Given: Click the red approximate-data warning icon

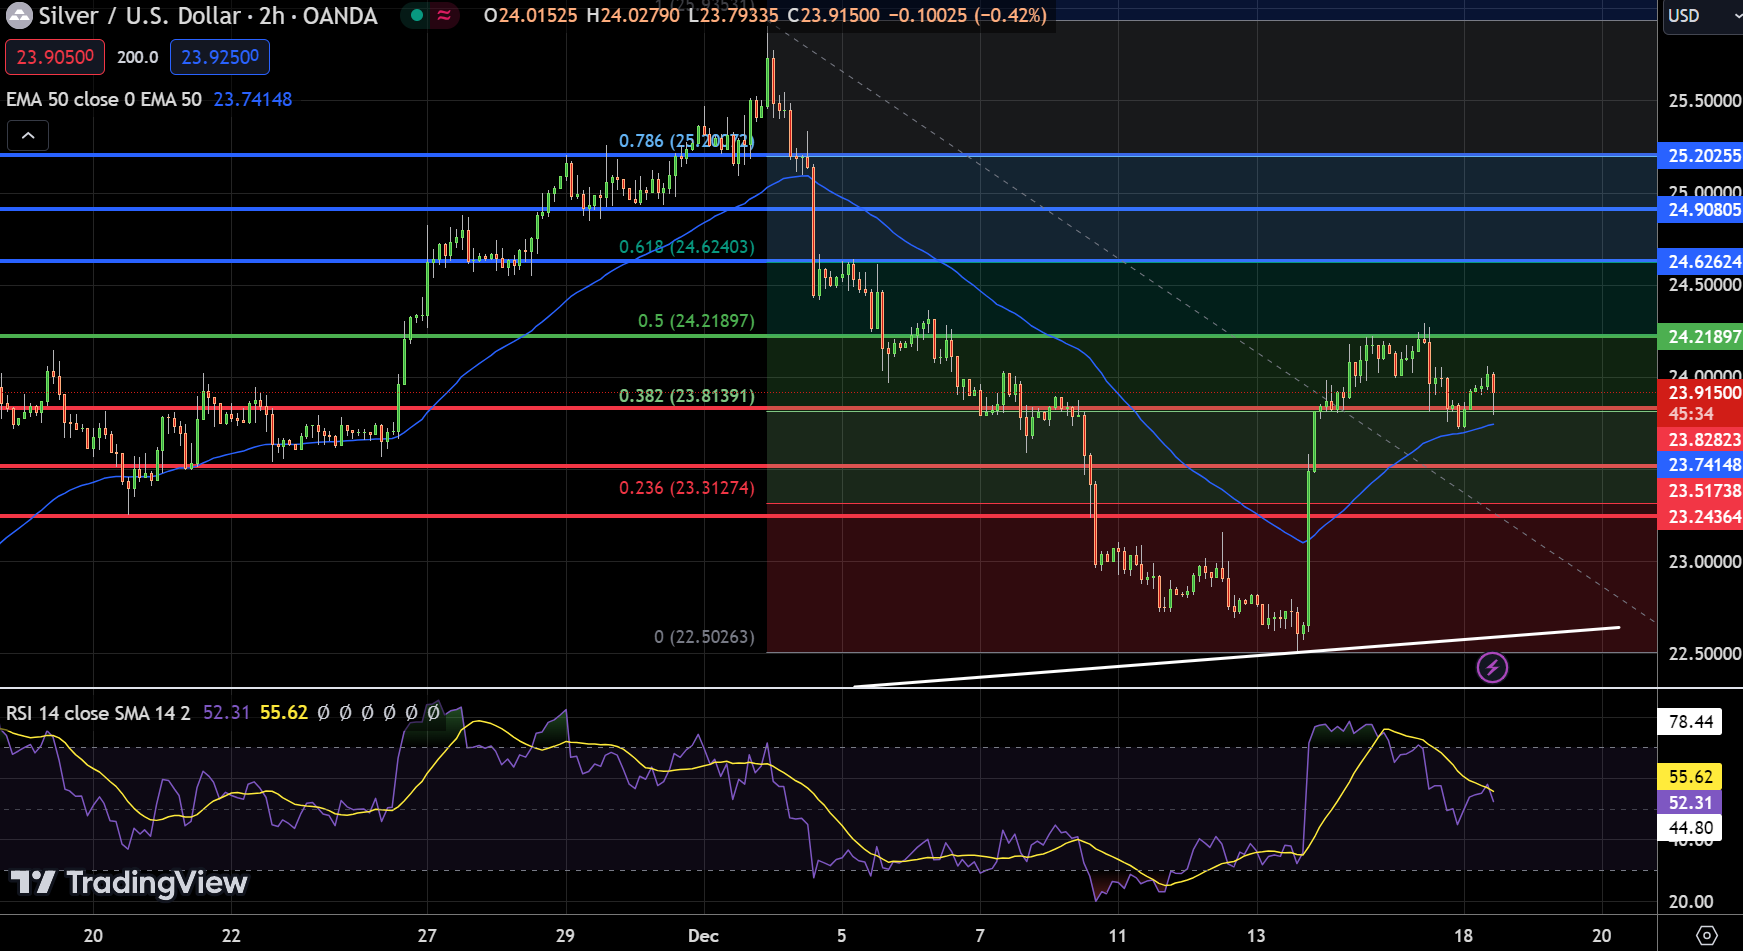Looking at the screenshot, I should tap(444, 15).
